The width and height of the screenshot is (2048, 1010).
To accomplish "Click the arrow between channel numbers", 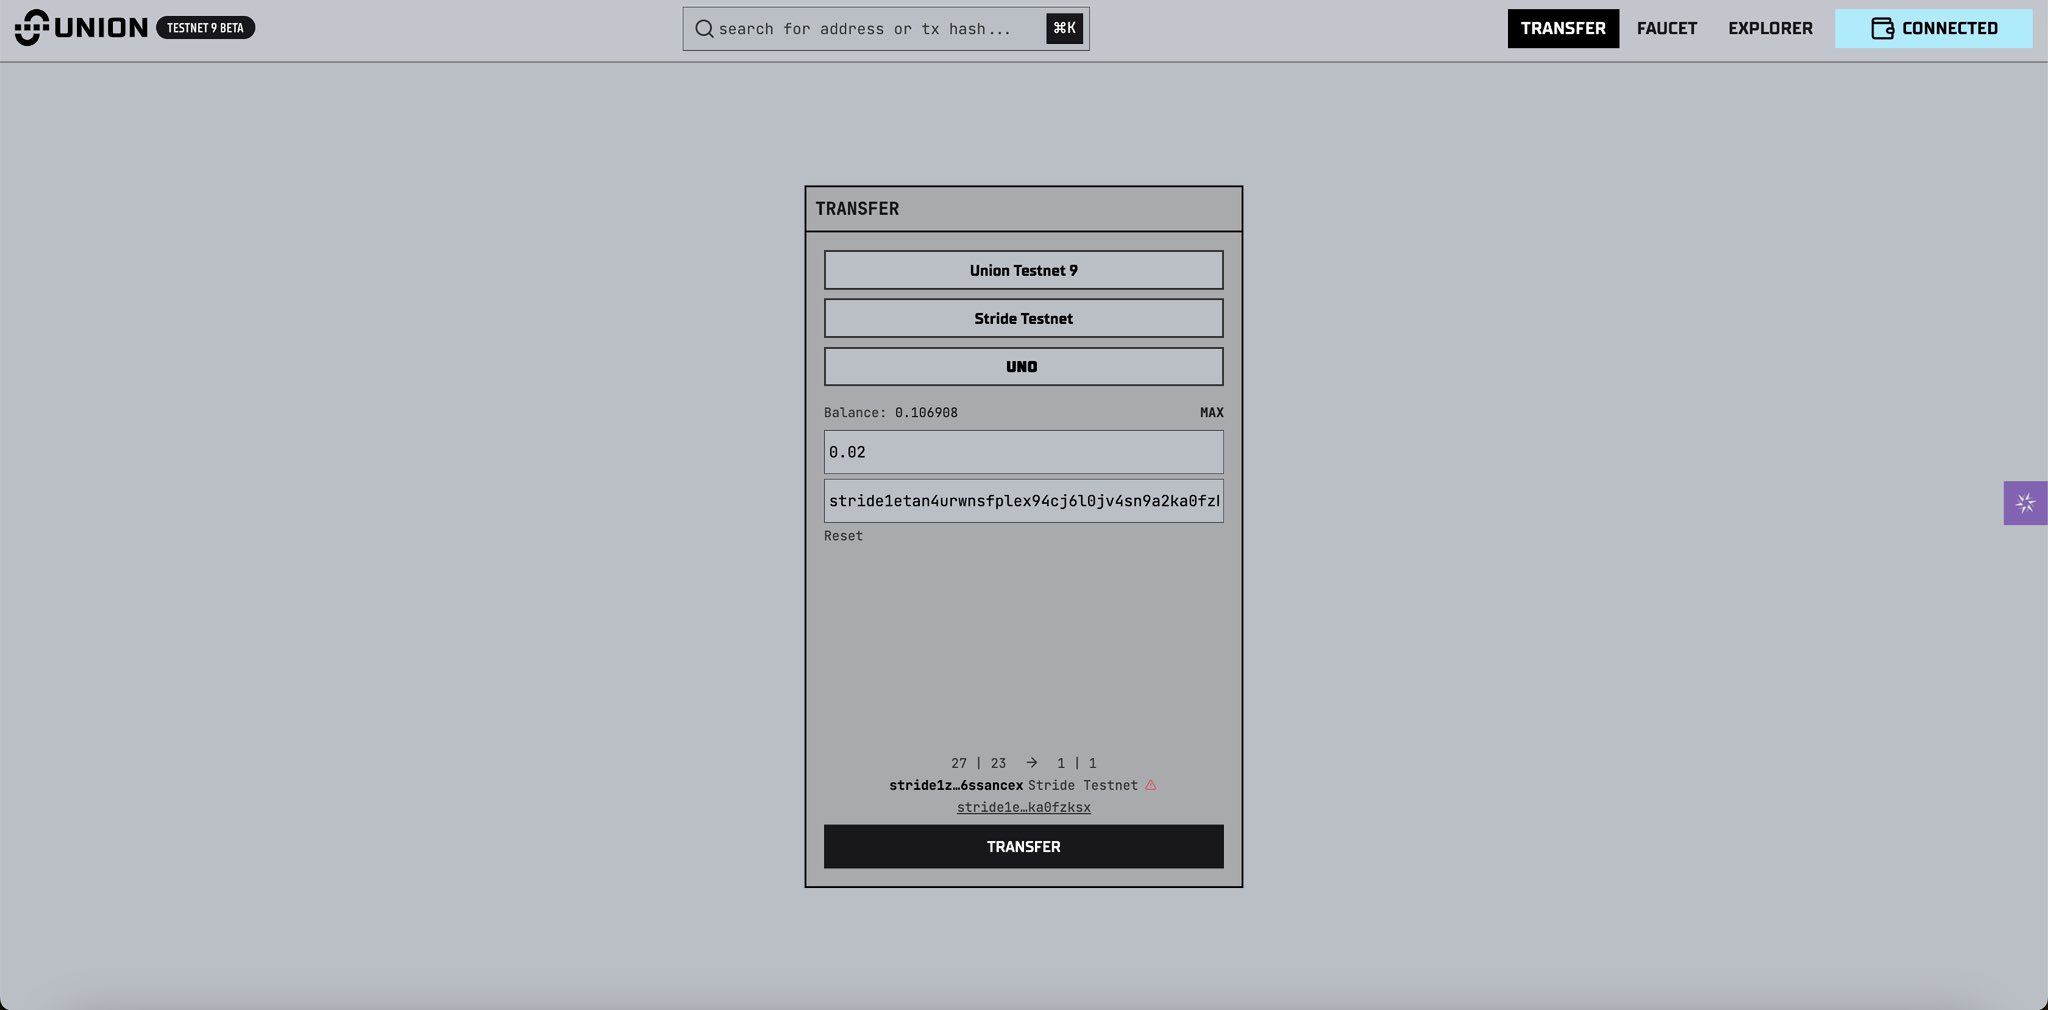I will [1031, 763].
